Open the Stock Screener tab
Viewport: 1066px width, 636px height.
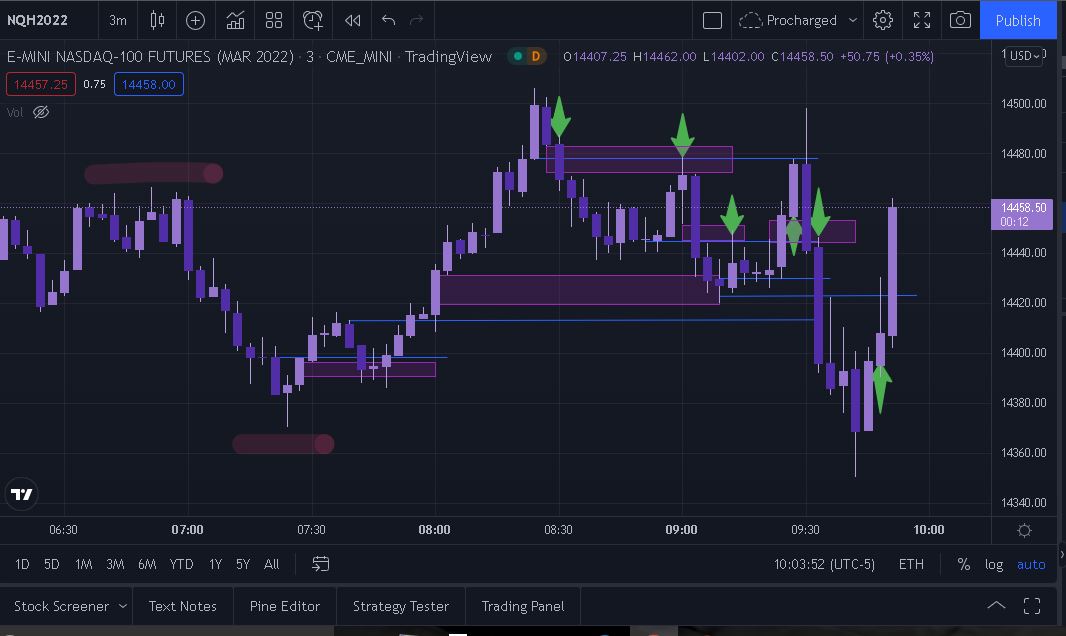pos(61,606)
